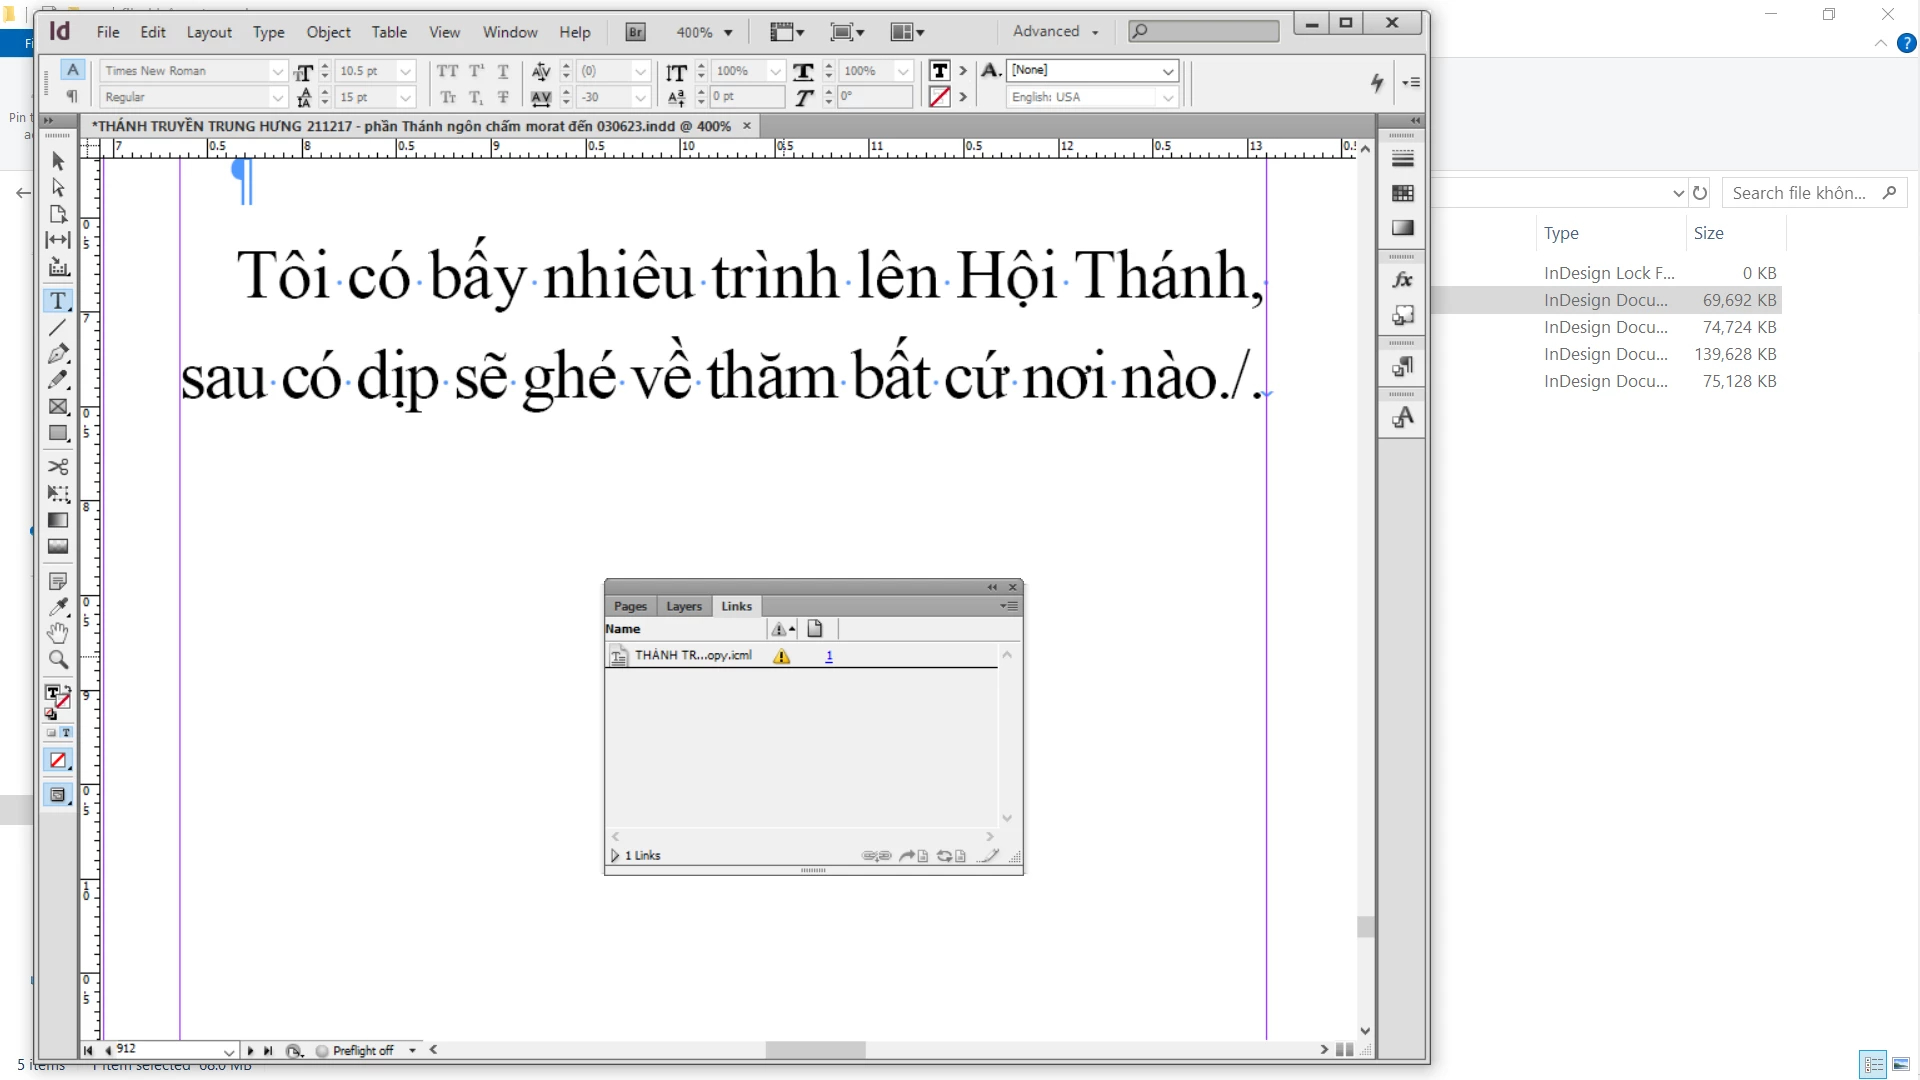Select the Rectangle Frame tool
Viewport: 1920px width, 1080px height.
[58, 407]
